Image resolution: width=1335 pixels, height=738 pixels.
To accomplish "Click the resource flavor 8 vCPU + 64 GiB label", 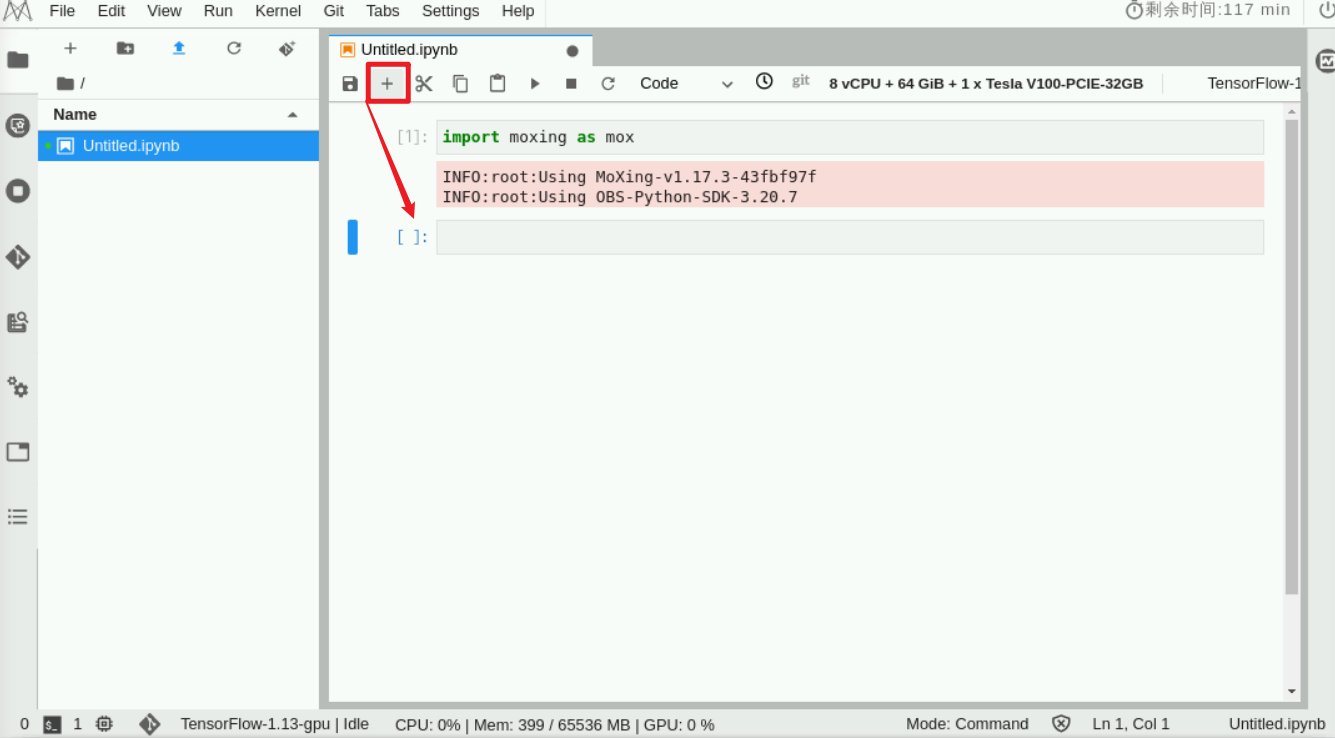I will 986,84.
